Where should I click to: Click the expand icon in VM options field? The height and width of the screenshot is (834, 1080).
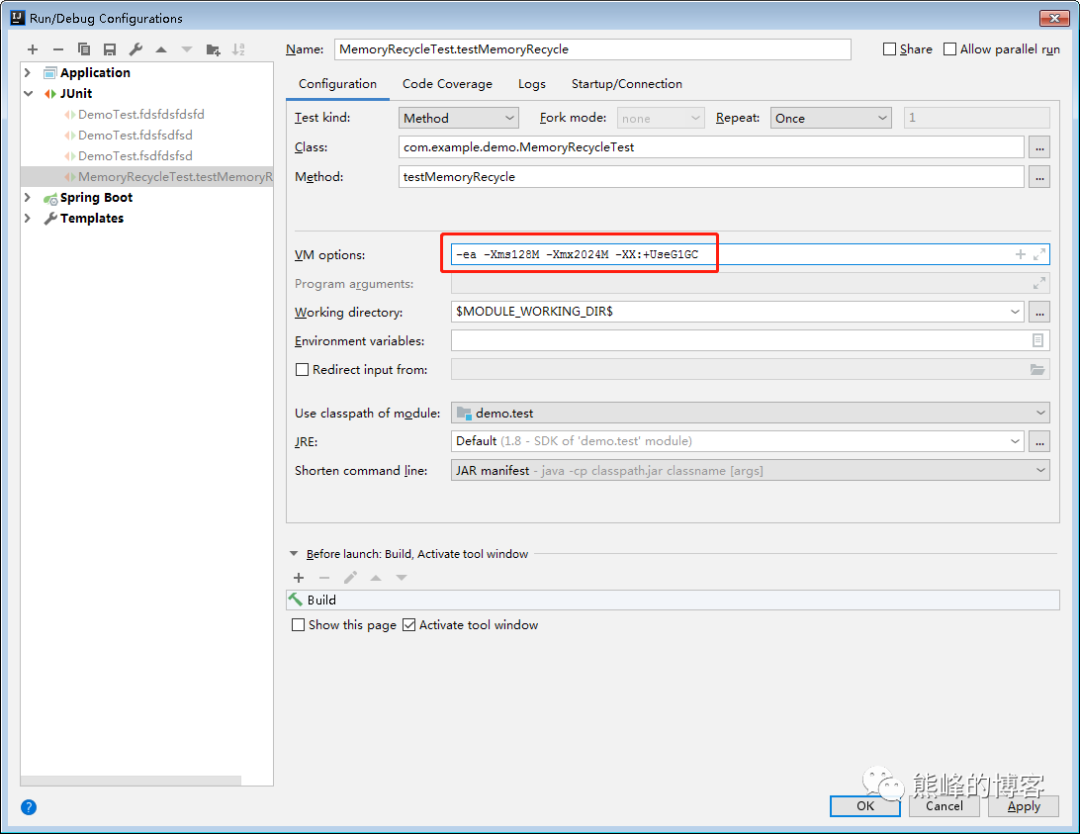(x=1039, y=254)
